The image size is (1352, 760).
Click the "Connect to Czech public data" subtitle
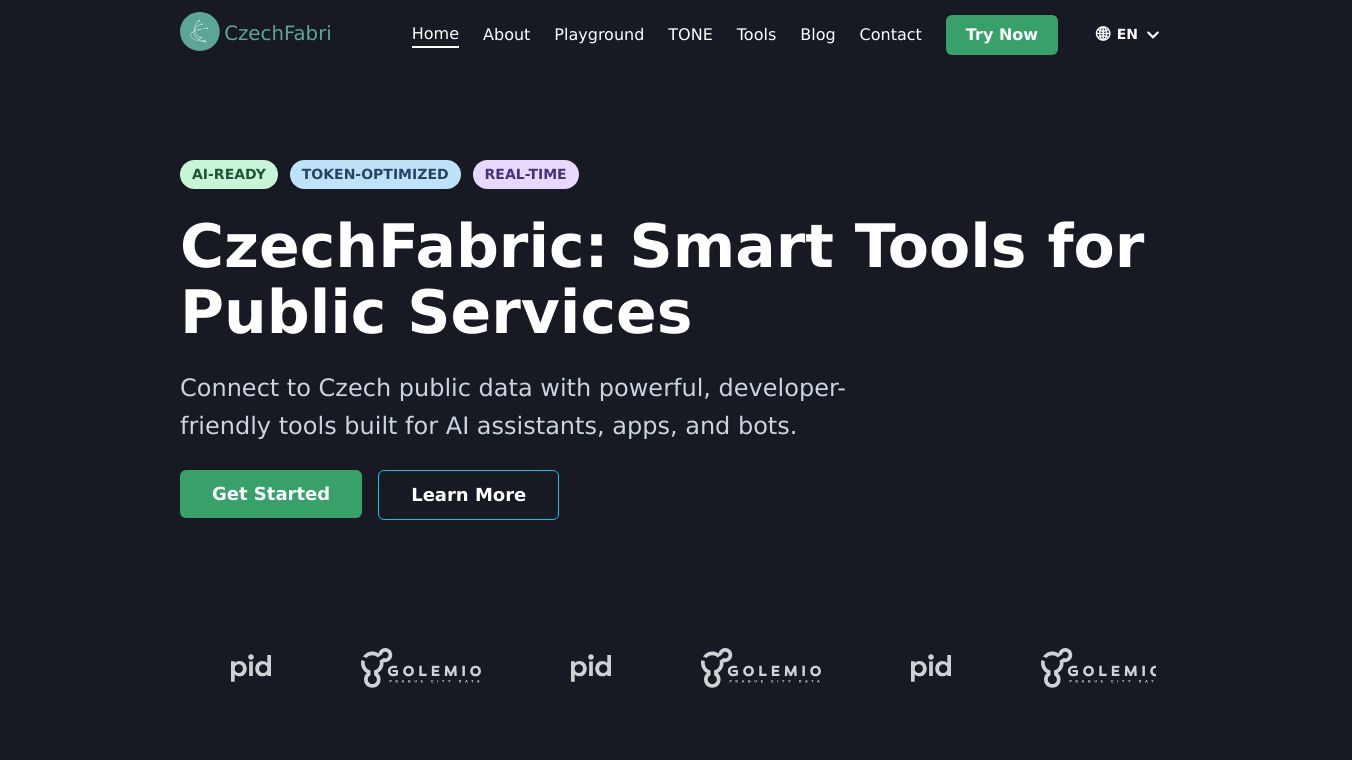point(513,407)
